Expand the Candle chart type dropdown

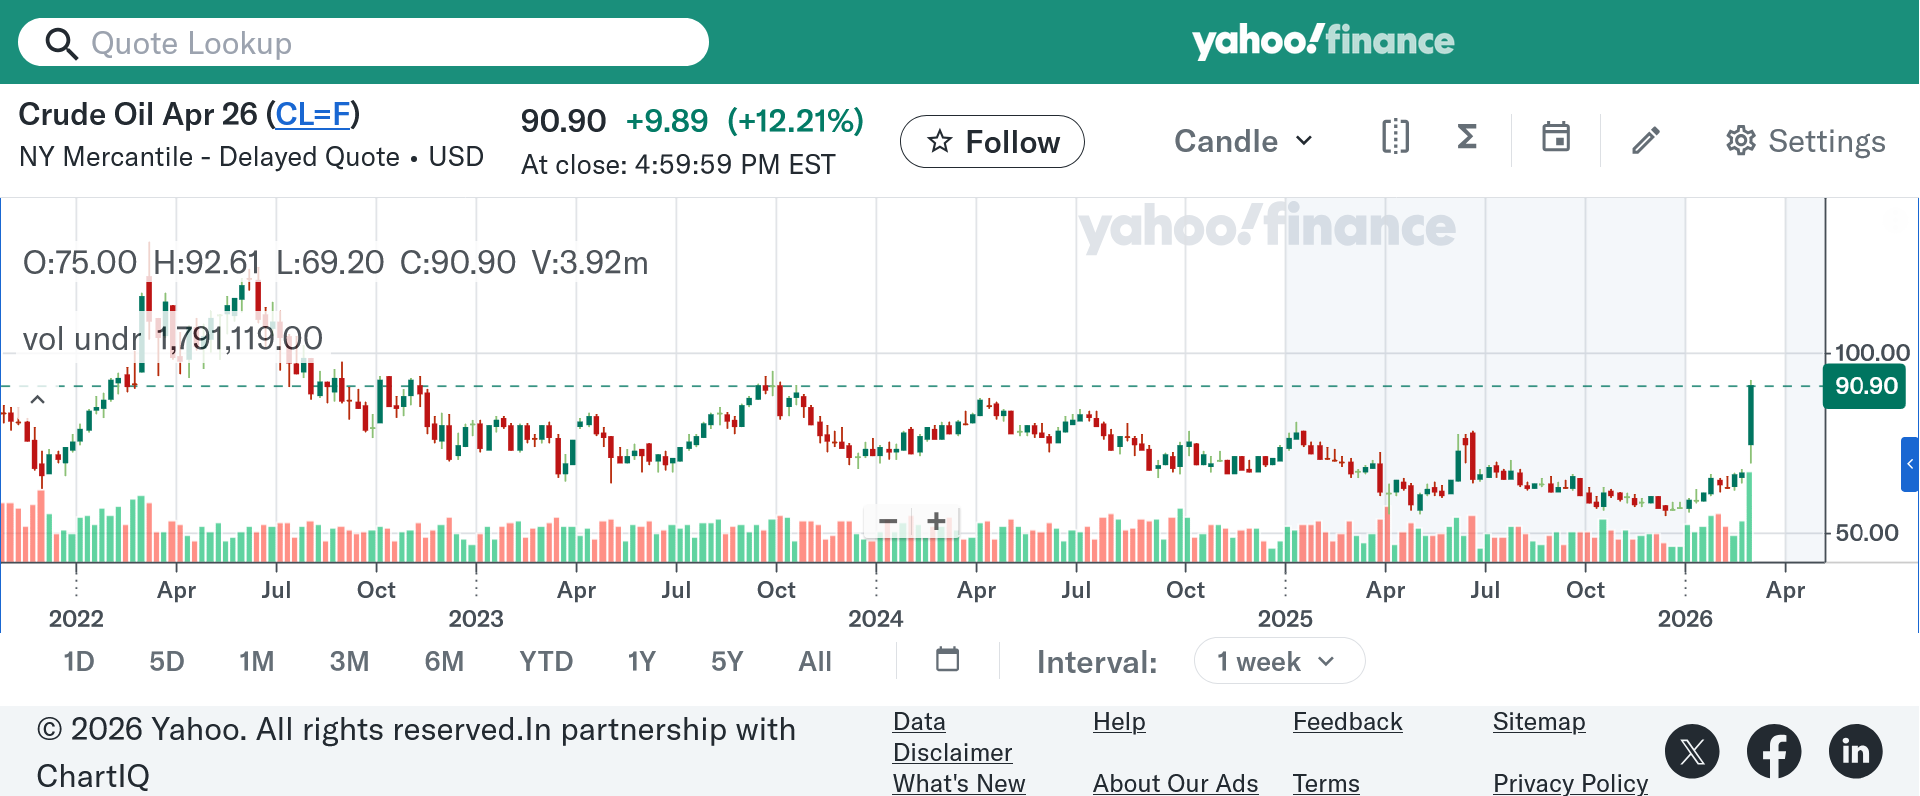1243,141
